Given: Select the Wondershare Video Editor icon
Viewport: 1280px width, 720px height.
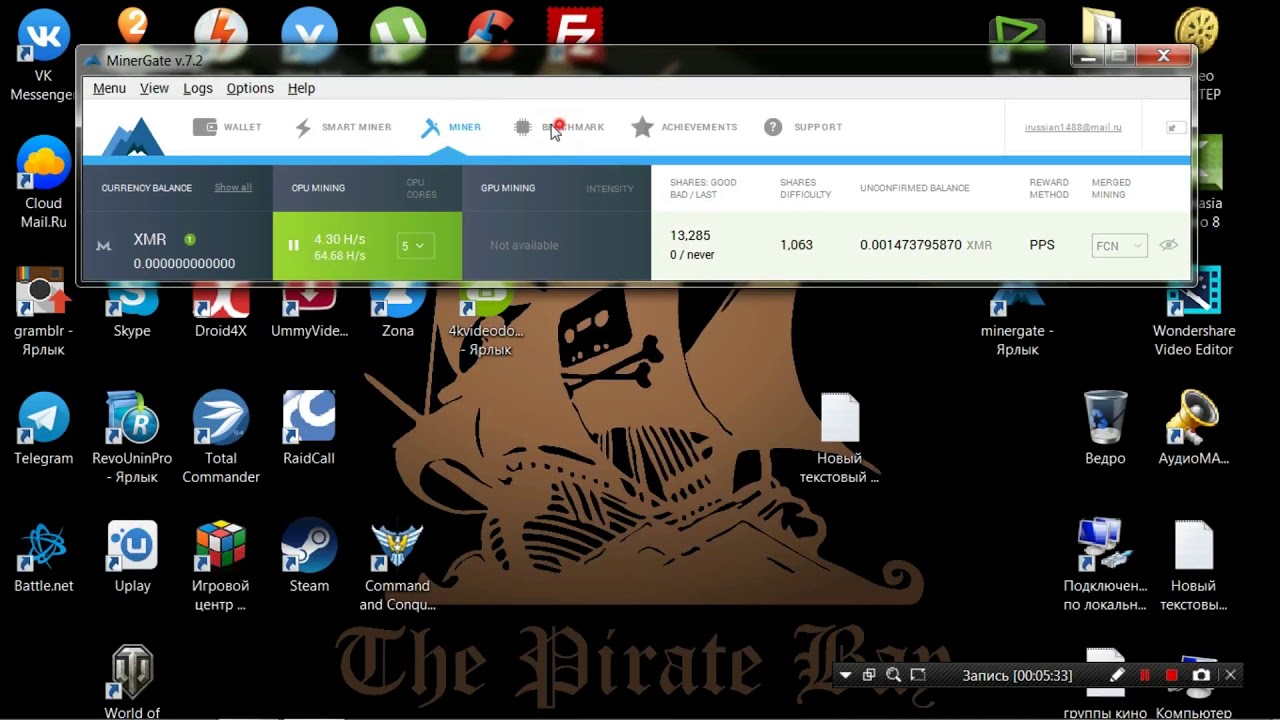Looking at the screenshot, I should 1194,310.
